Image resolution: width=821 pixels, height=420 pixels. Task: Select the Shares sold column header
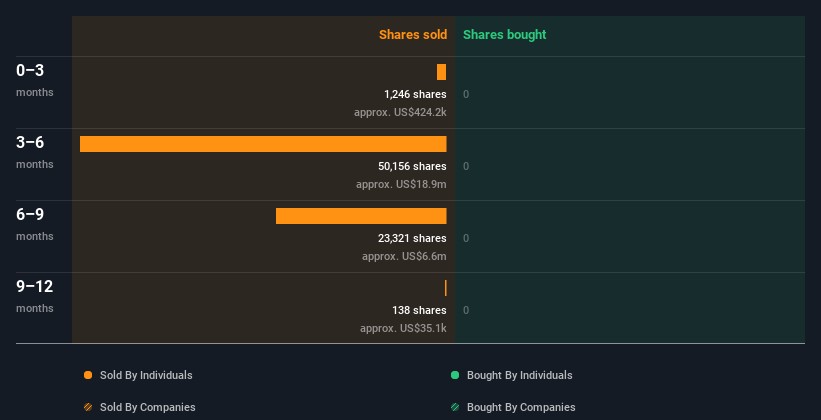(412, 35)
